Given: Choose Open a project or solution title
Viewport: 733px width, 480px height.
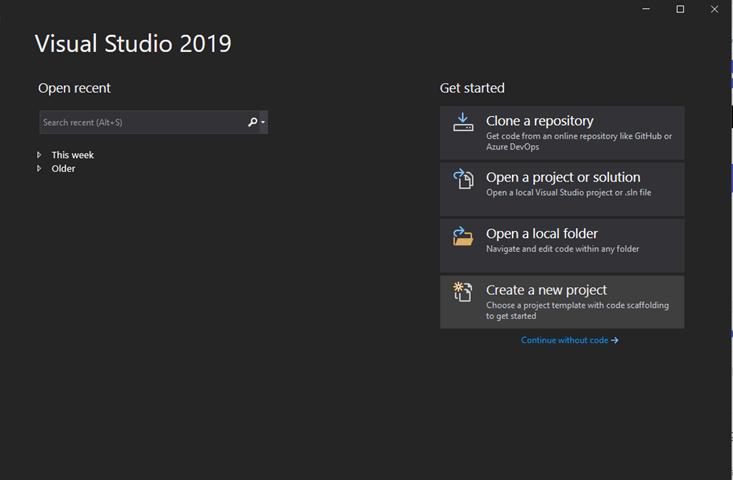Looking at the screenshot, I should coord(563,177).
